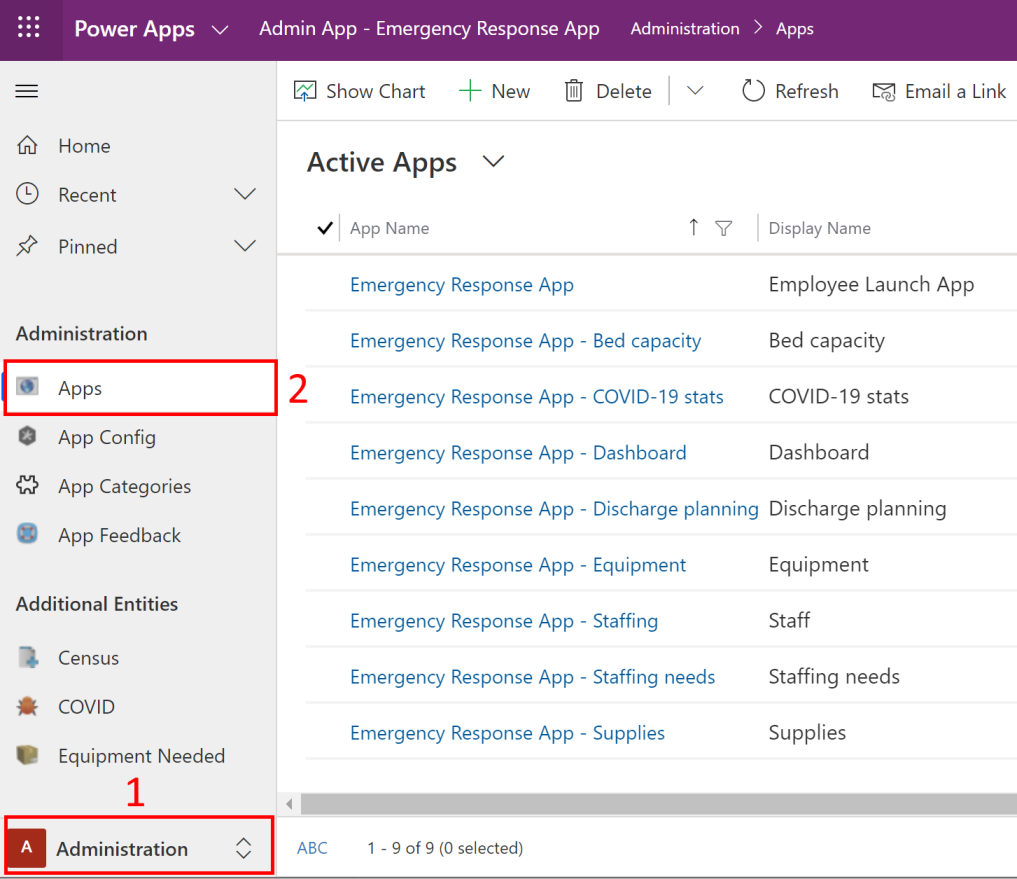Click the horizontal scrollbar track

tap(658, 804)
